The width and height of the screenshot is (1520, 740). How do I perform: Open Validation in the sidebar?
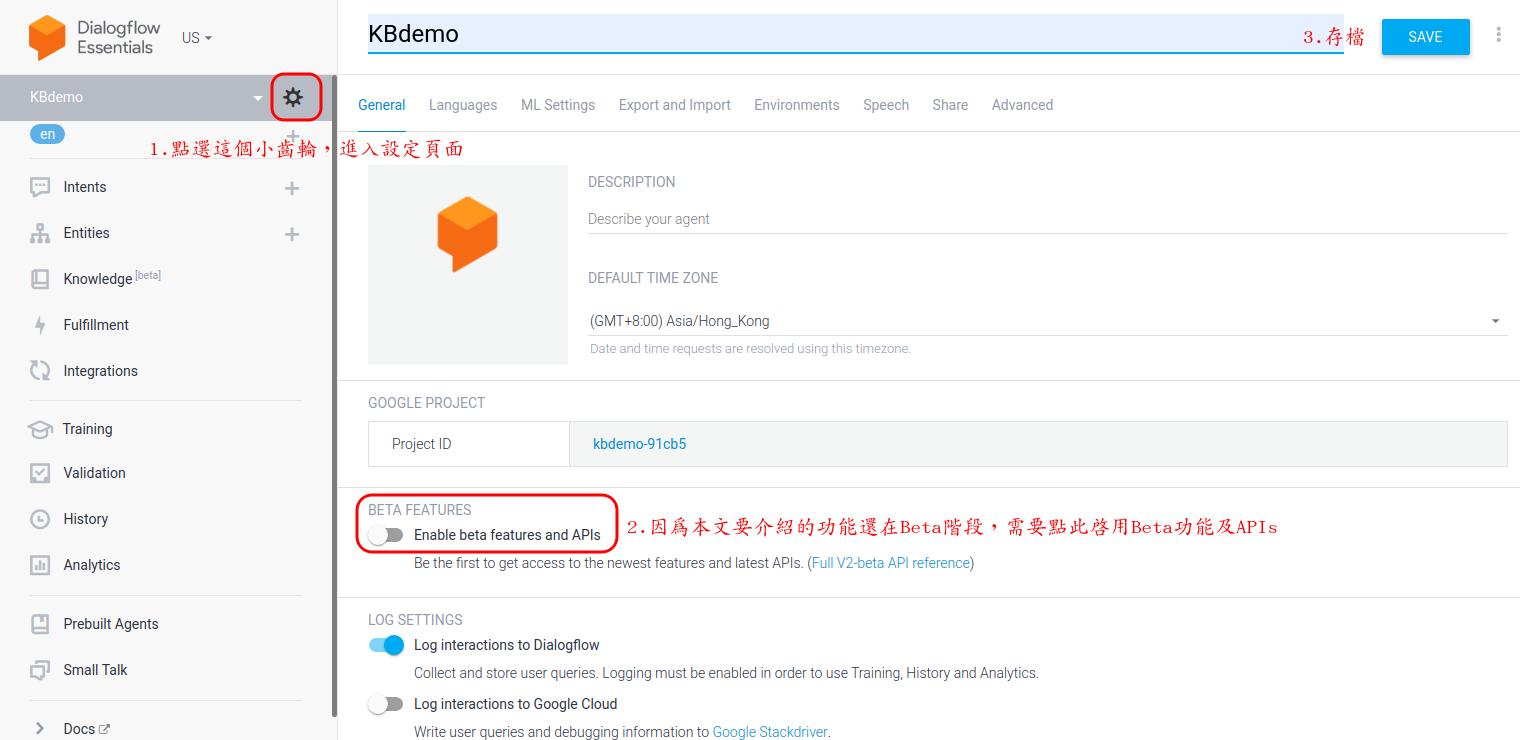(95, 473)
